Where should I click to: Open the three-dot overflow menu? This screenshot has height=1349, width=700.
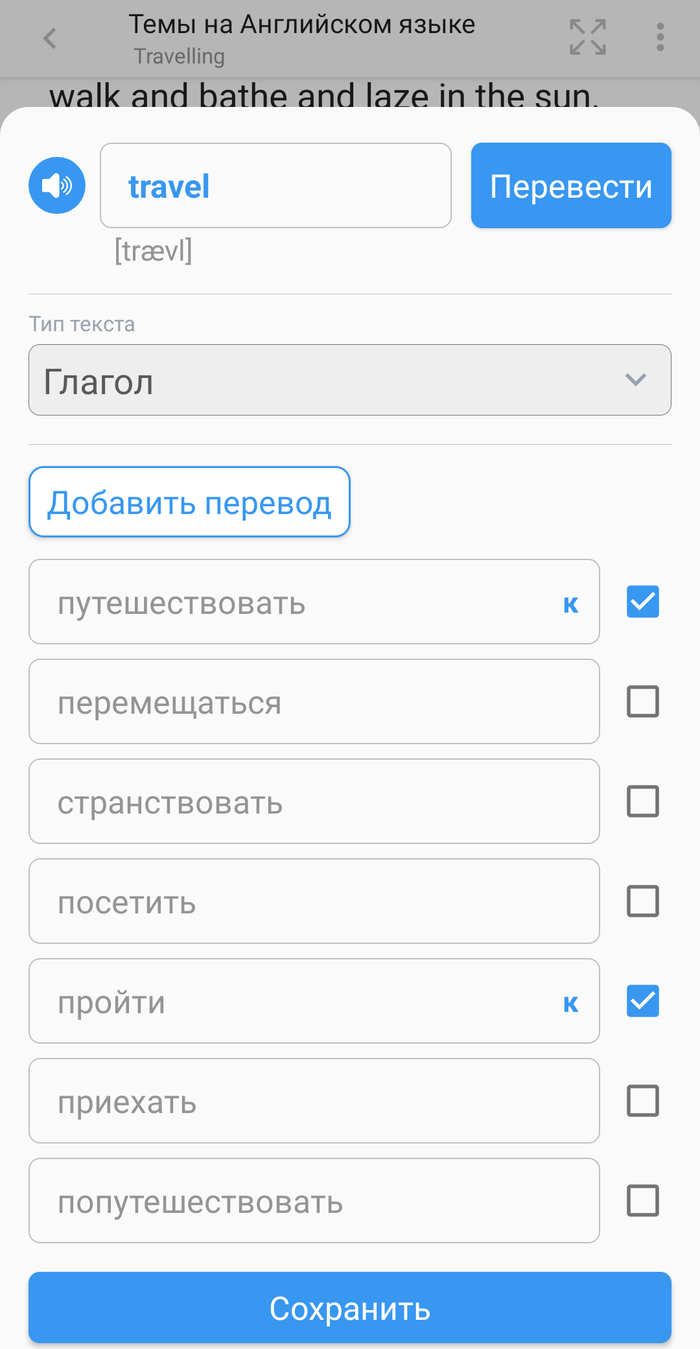coord(660,37)
